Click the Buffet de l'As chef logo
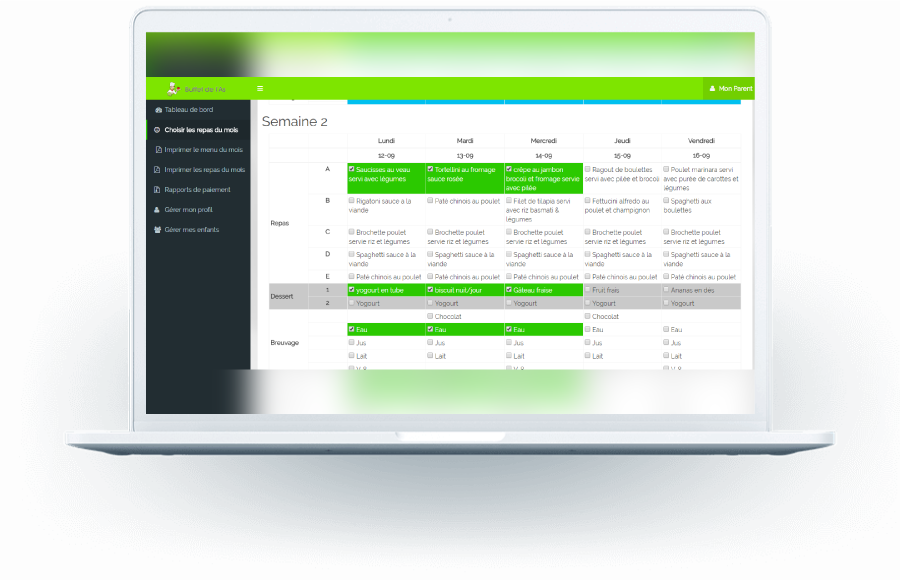Viewport: 900px width, 580px height. pos(173,89)
